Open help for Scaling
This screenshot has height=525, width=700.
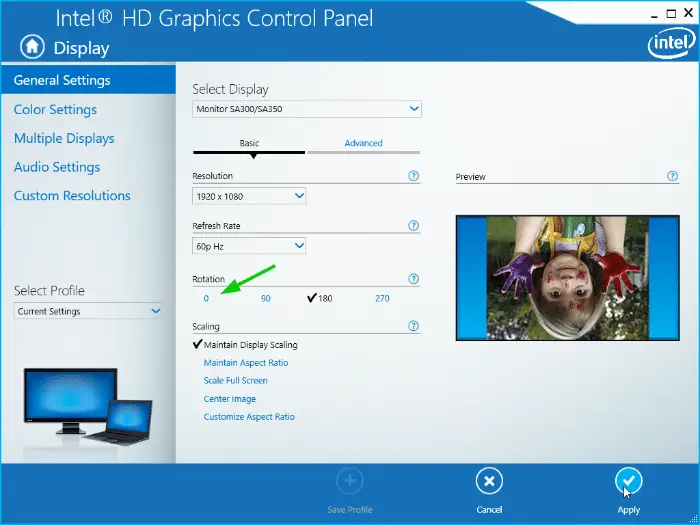413,326
